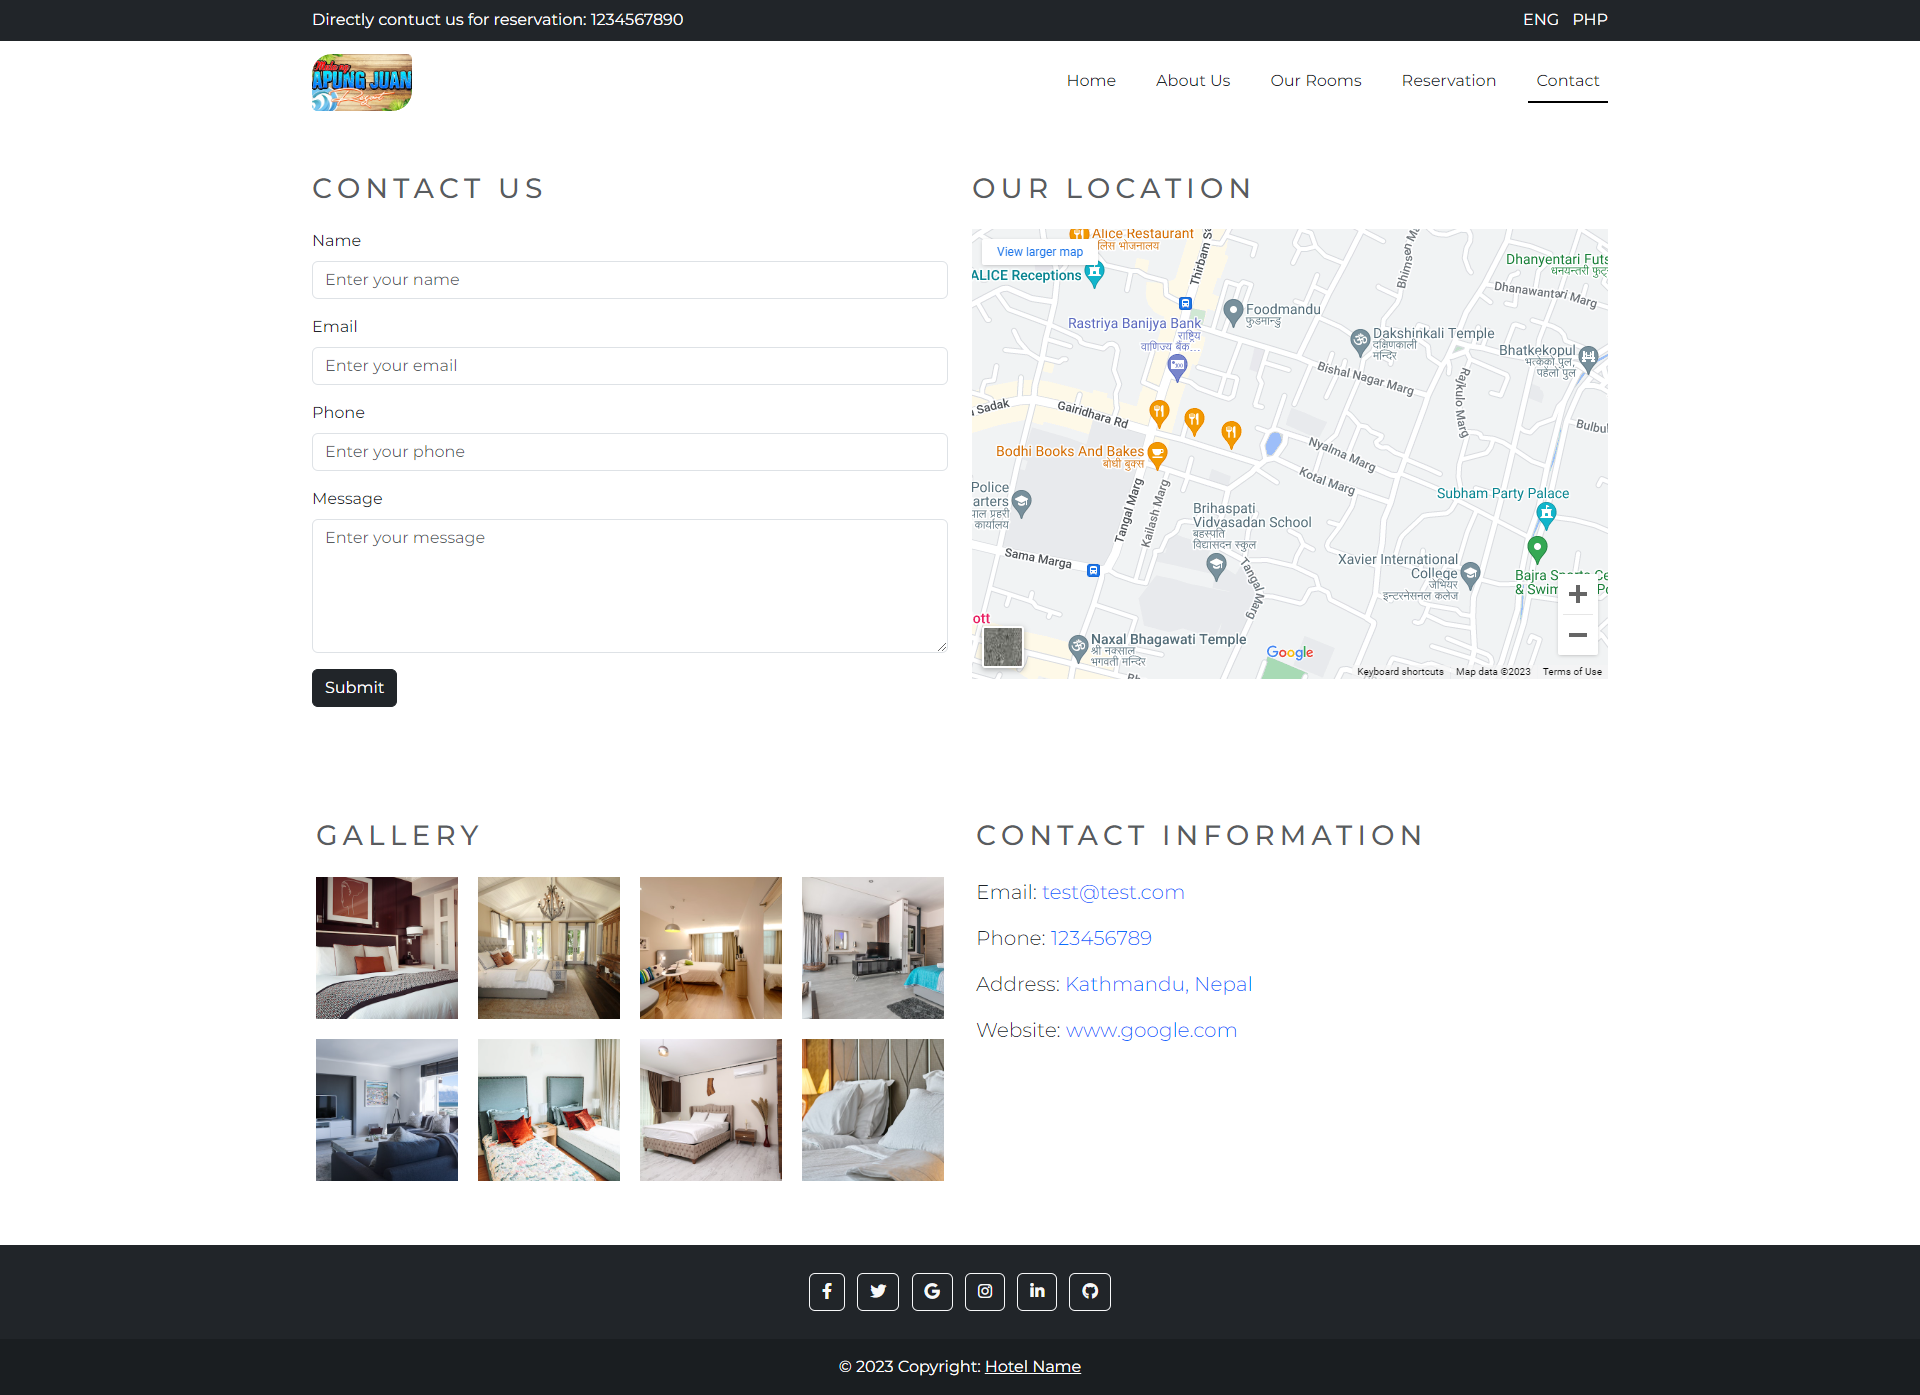The width and height of the screenshot is (1920, 1395).
Task: Click the Twitter bird icon
Action: pyautogui.click(x=878, y=1291)
